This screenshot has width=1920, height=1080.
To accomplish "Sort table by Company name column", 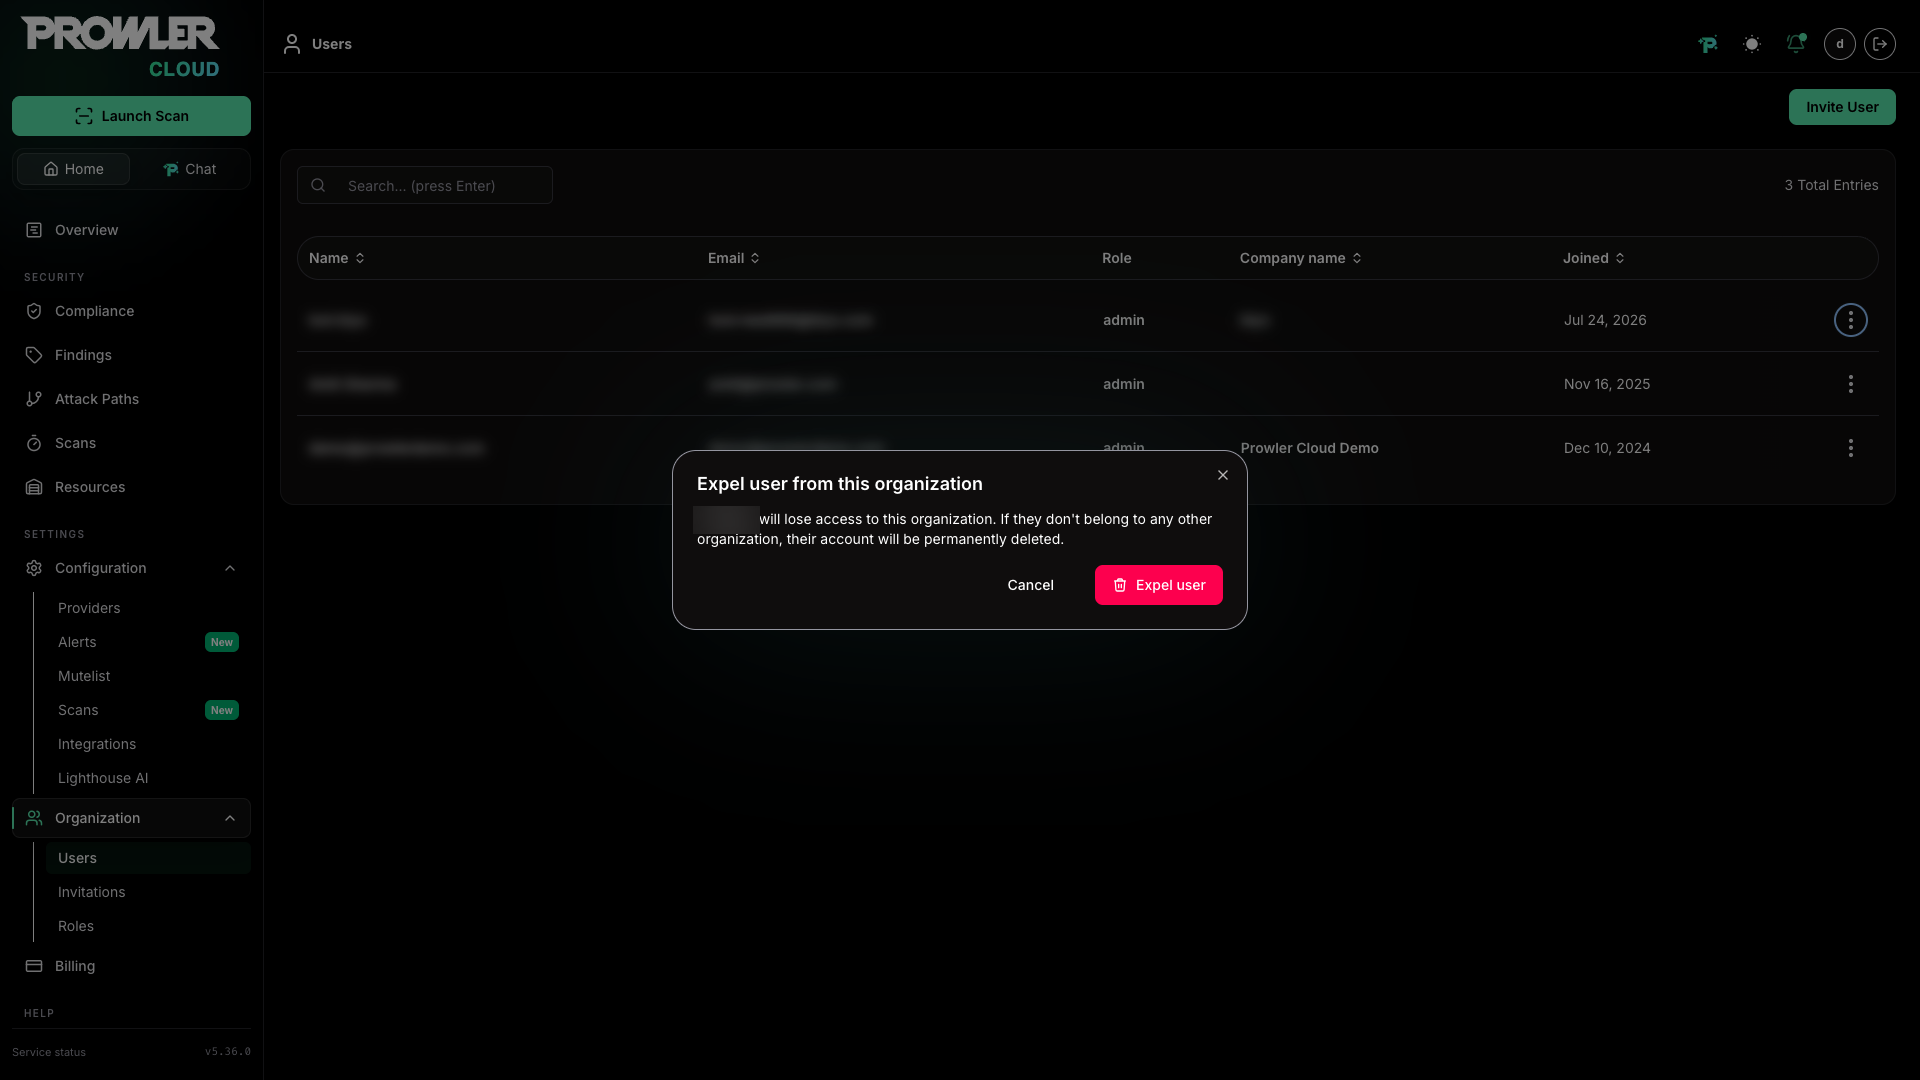I will 1301,258.
